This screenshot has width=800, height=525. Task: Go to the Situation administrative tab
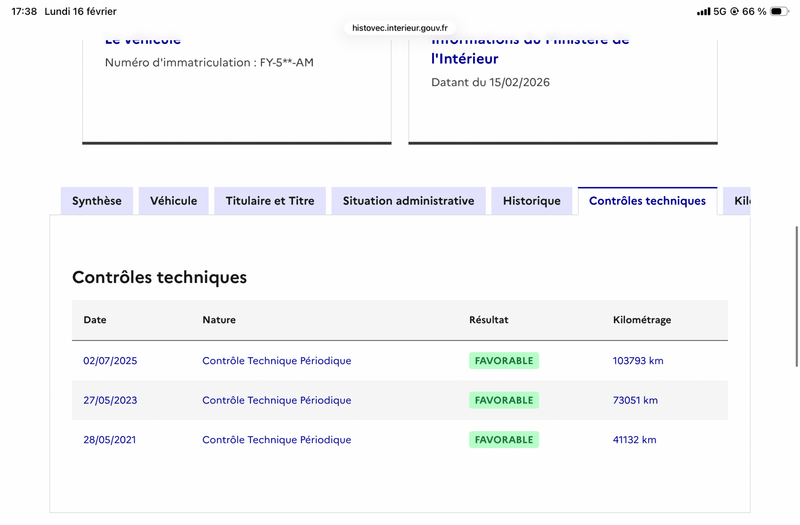408,201
